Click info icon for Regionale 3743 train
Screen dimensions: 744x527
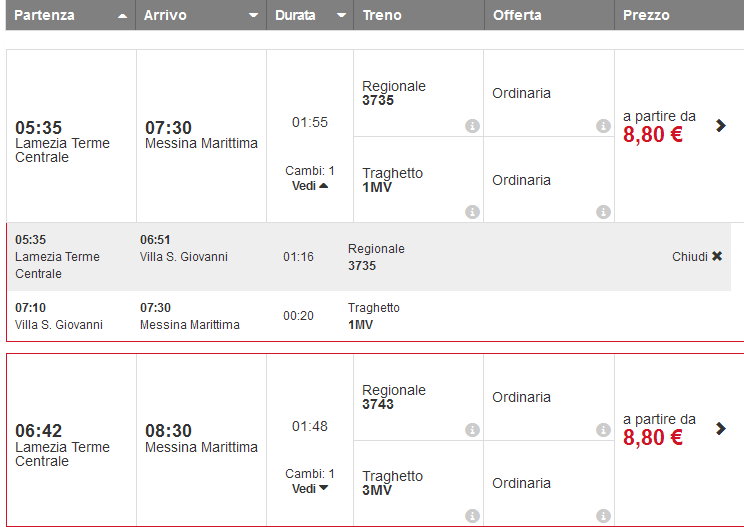click(472, 430)
